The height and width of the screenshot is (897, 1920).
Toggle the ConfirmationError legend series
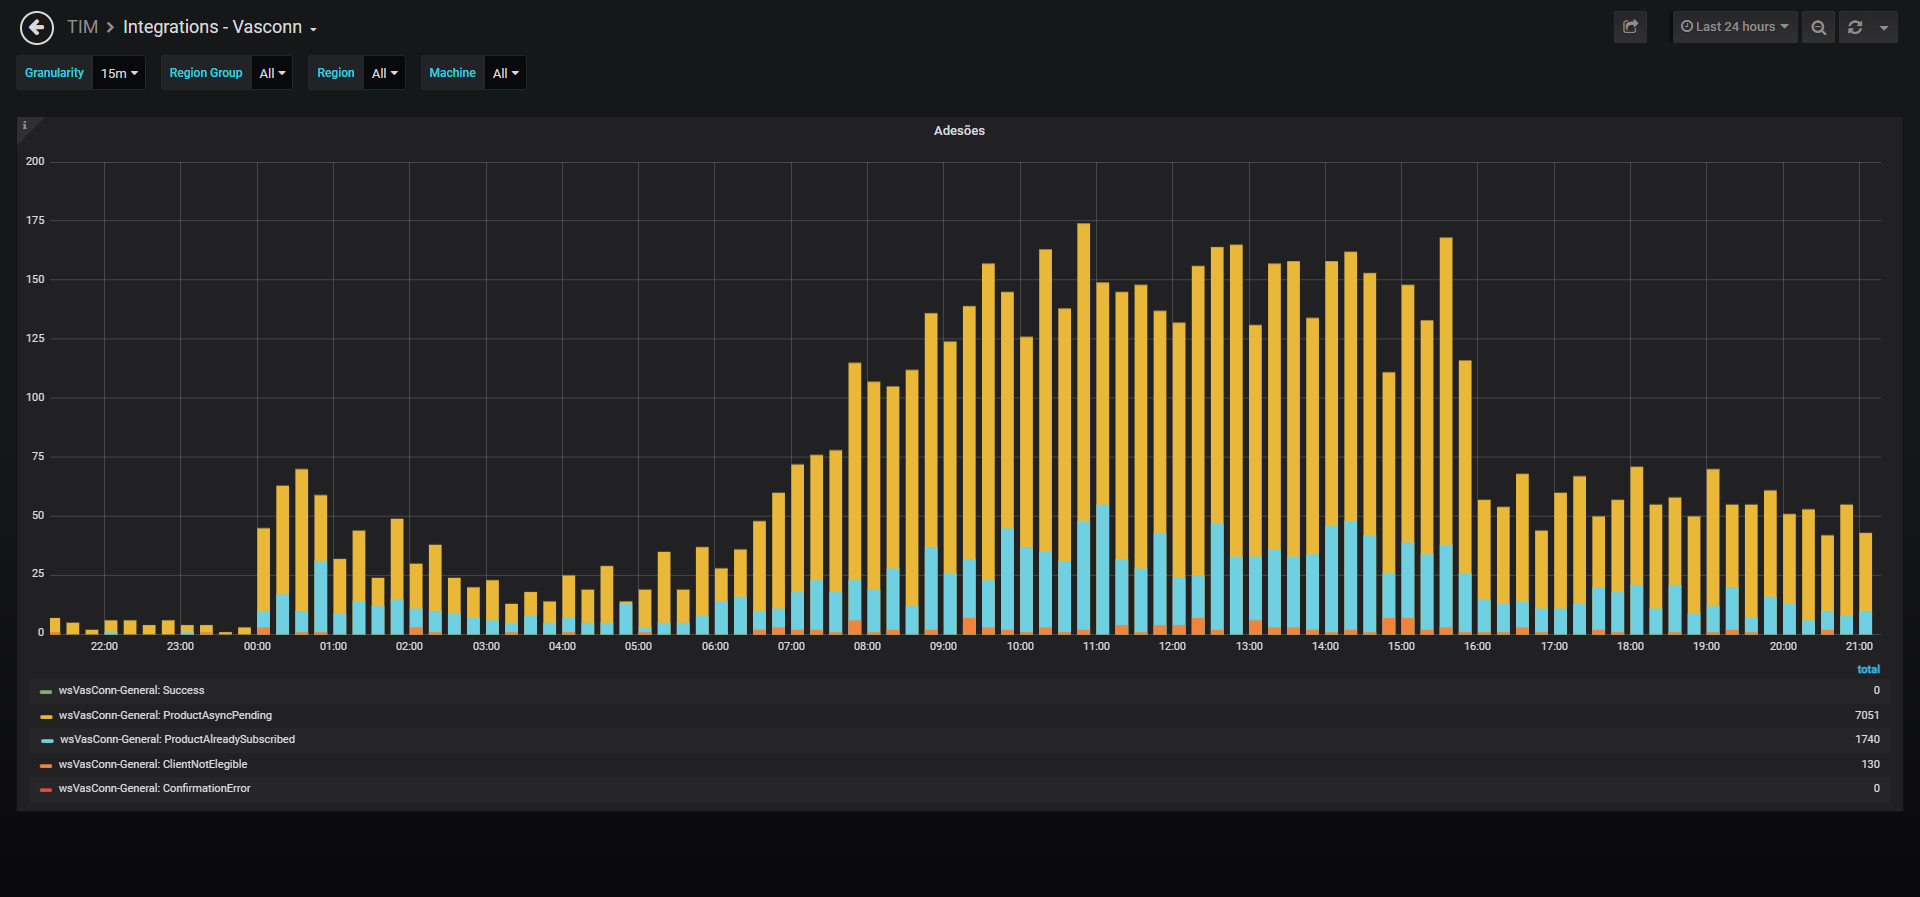[154, 789]
